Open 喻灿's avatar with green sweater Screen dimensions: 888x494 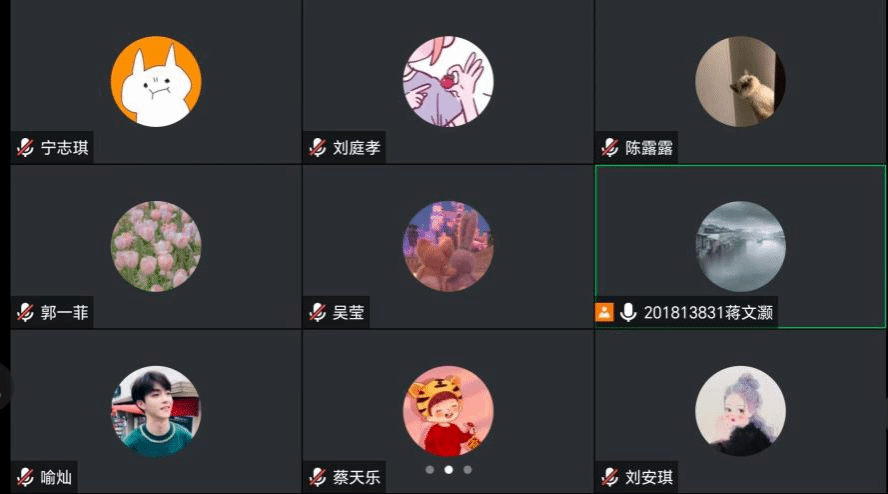pos(156,411)
